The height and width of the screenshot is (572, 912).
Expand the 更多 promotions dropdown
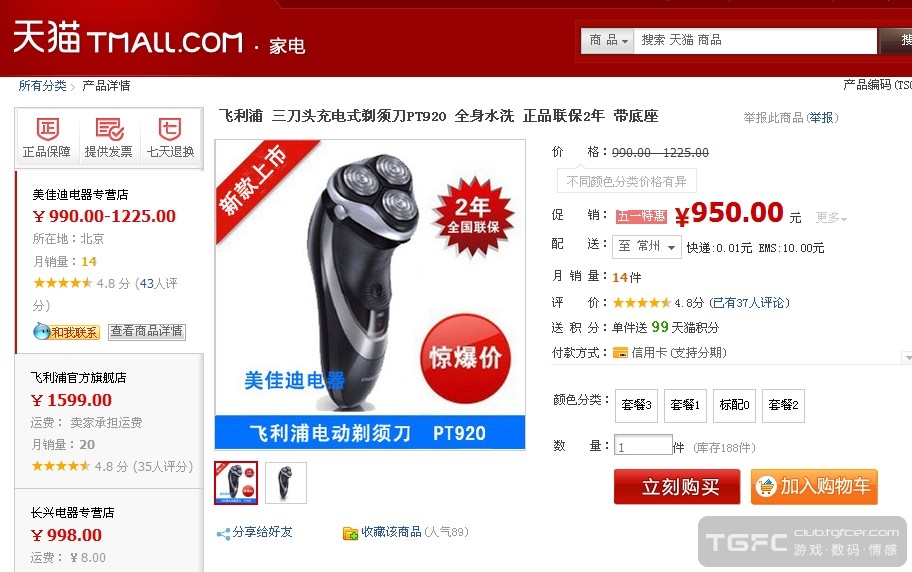coord(831,218)
